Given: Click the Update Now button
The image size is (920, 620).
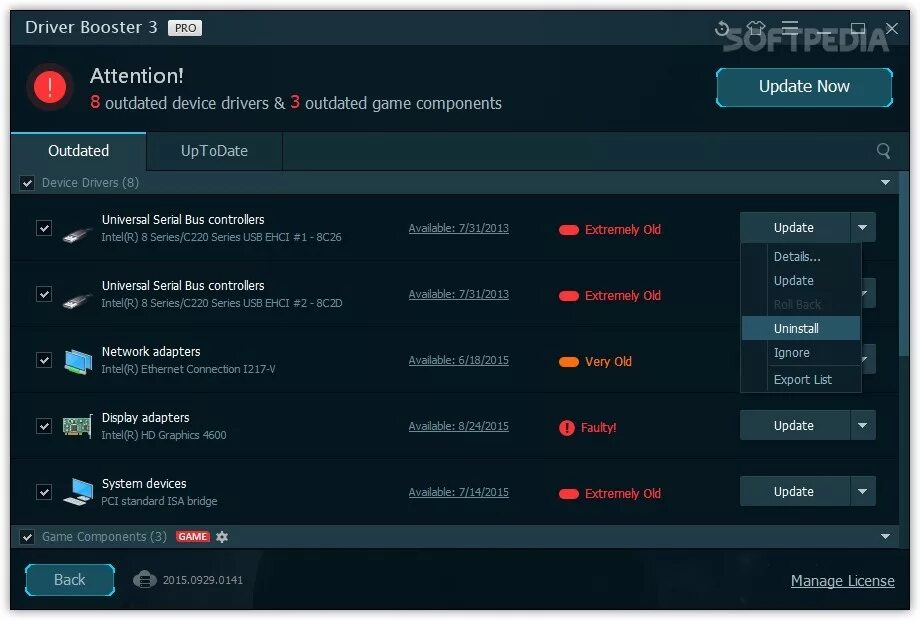Looking at the screenshot, I should coord(804,87).
